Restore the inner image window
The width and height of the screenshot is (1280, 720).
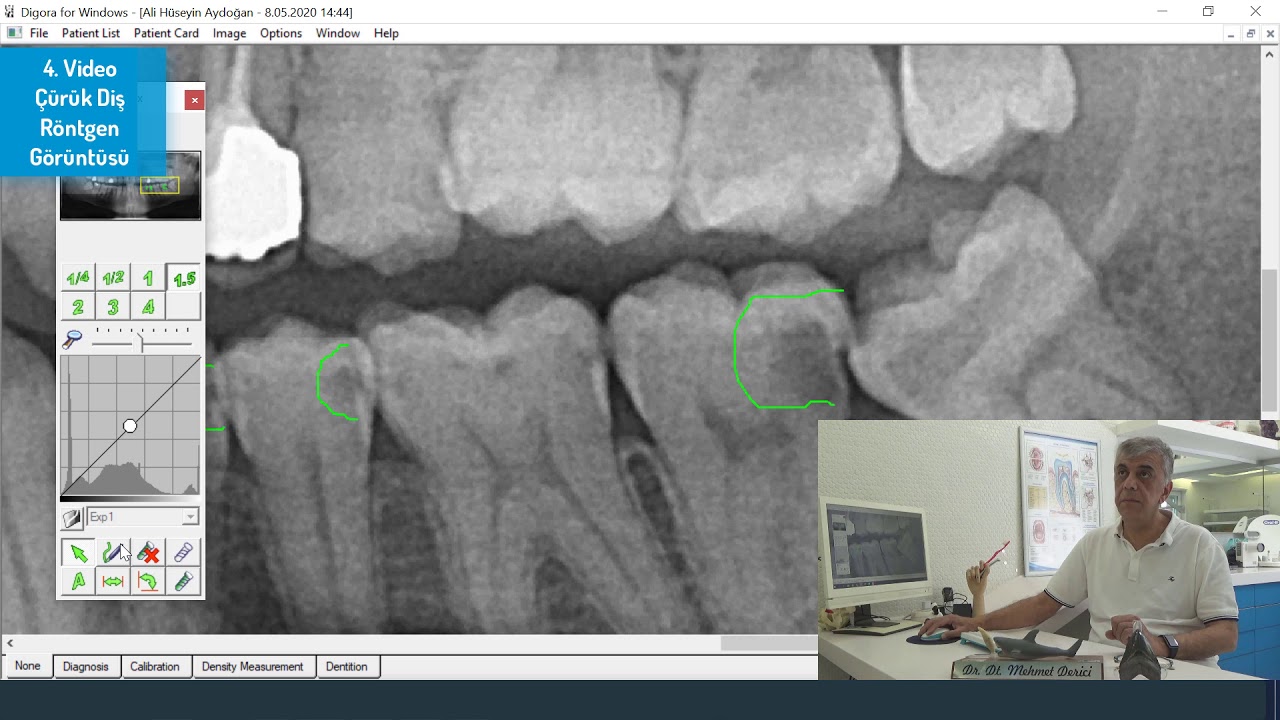[x=1250, y=33]
